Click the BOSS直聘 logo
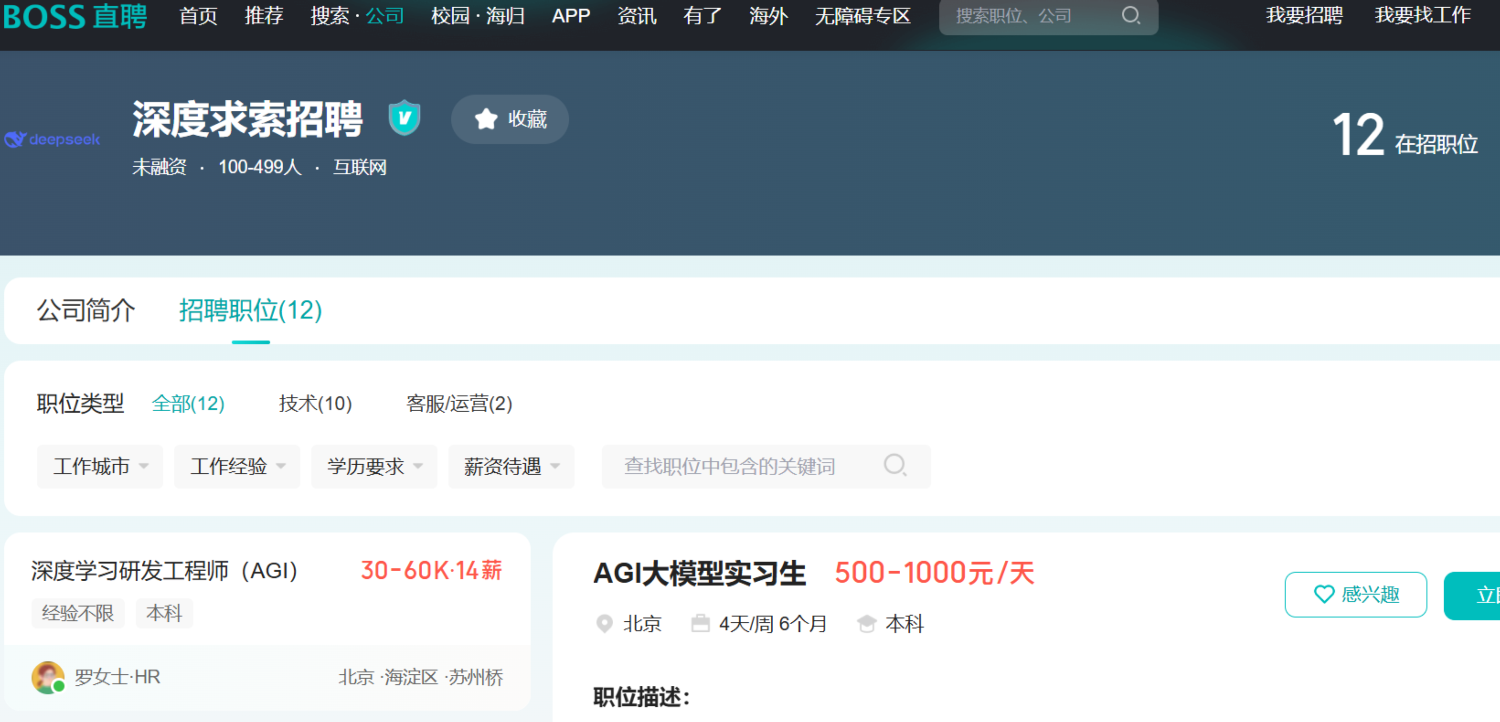 (75, 16)
